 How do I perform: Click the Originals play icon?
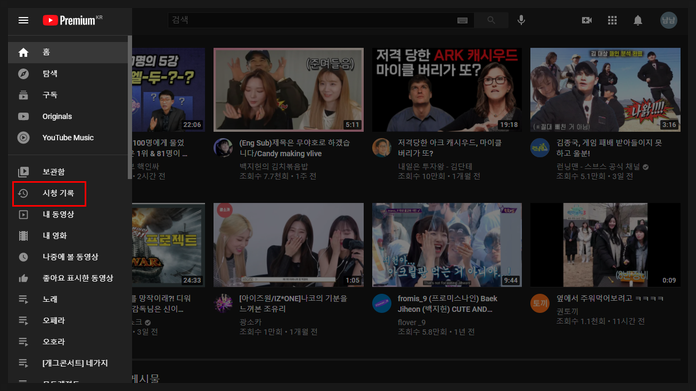[x=24, y=116]
